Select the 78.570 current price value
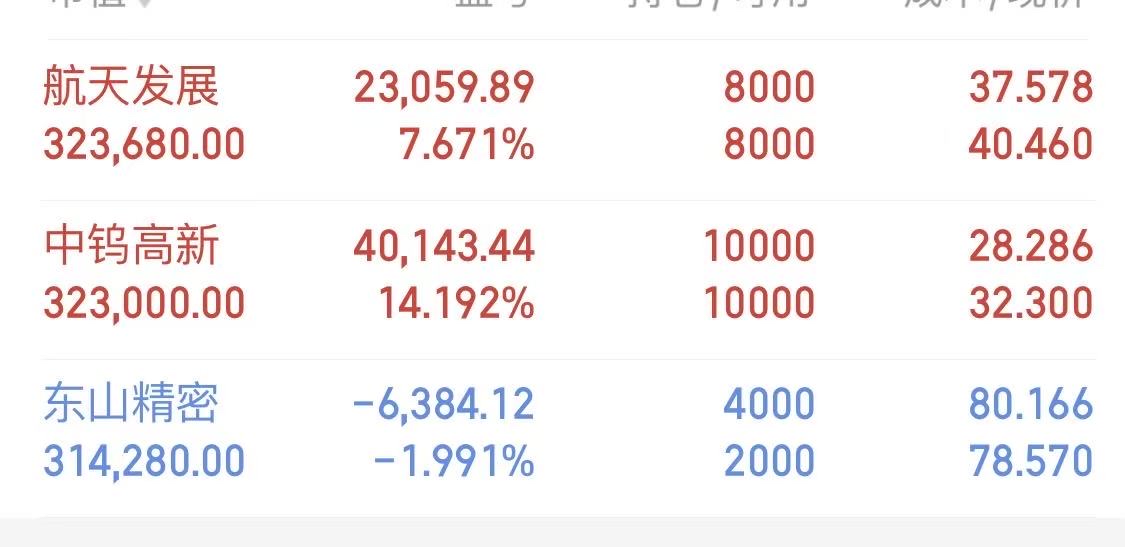1125x547 pixels. (1031, 461)
